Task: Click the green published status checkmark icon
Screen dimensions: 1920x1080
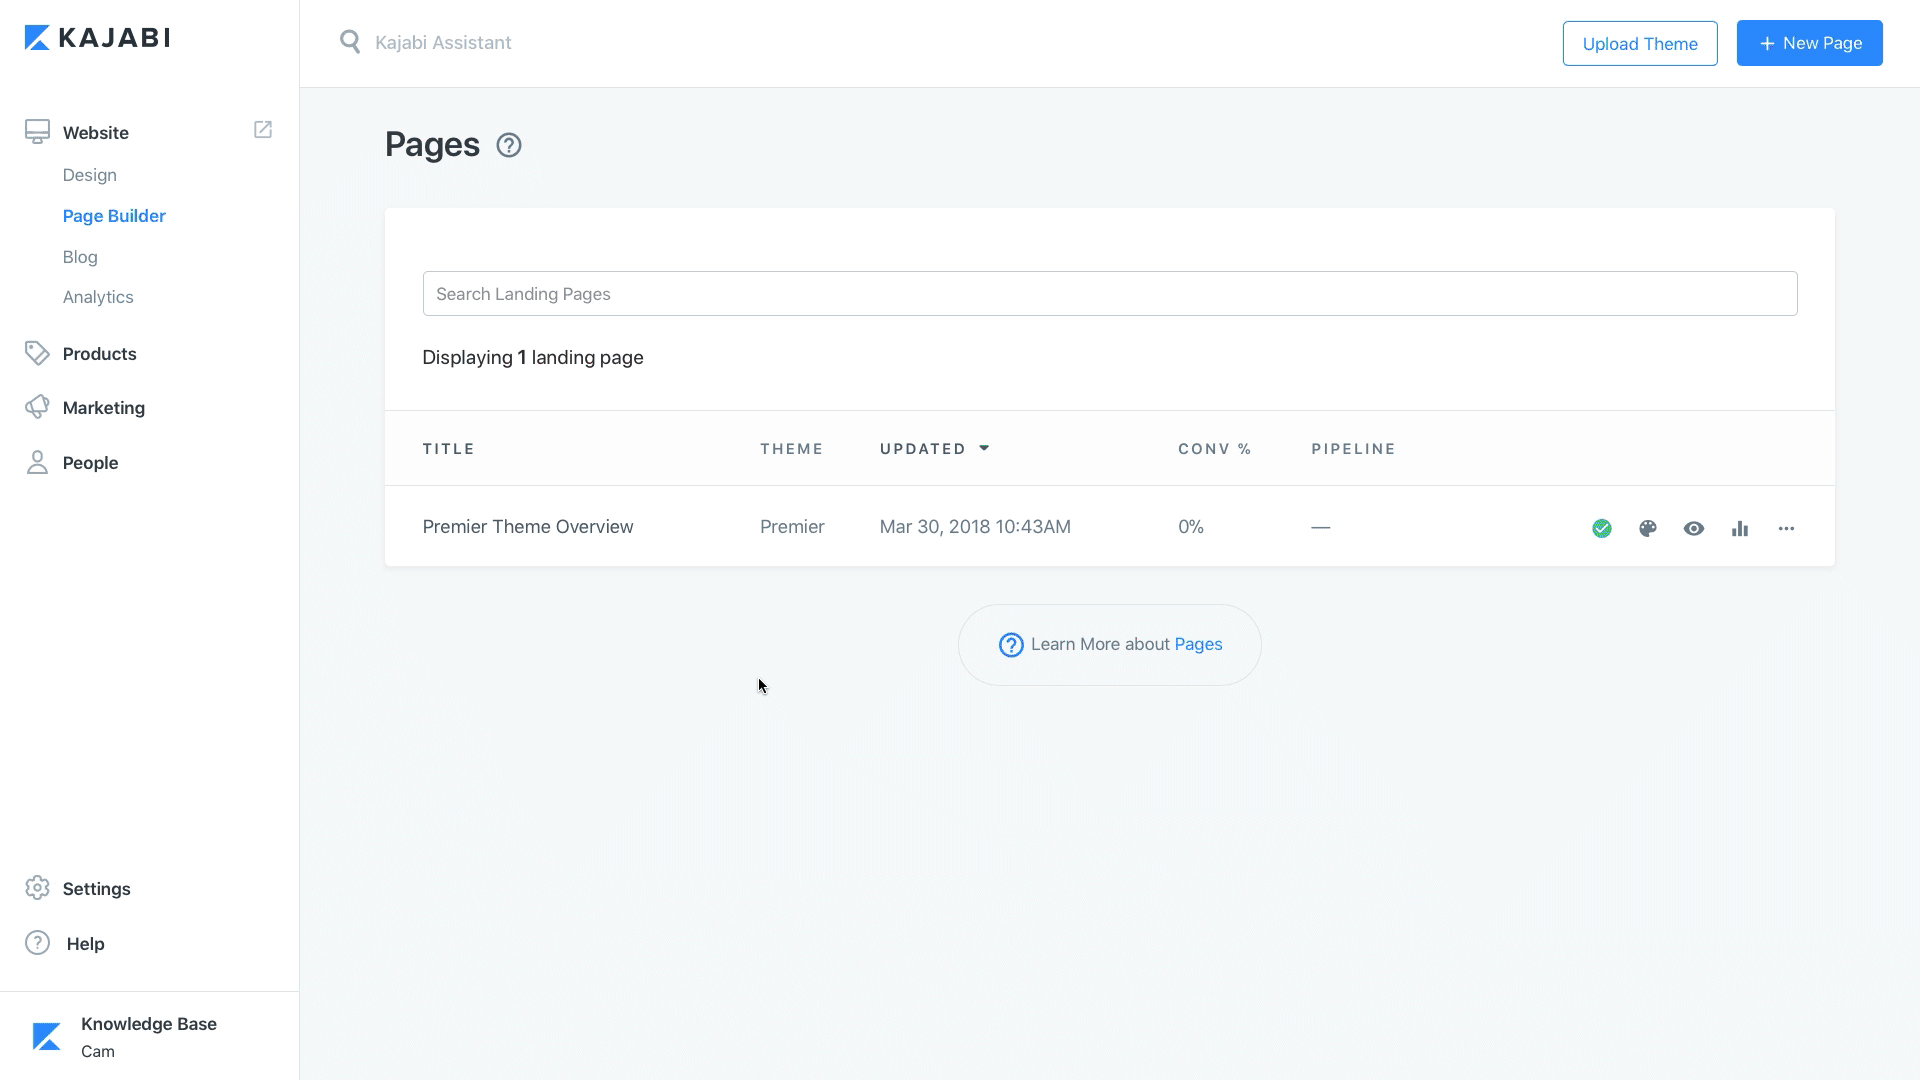Action: point(1602,528)
